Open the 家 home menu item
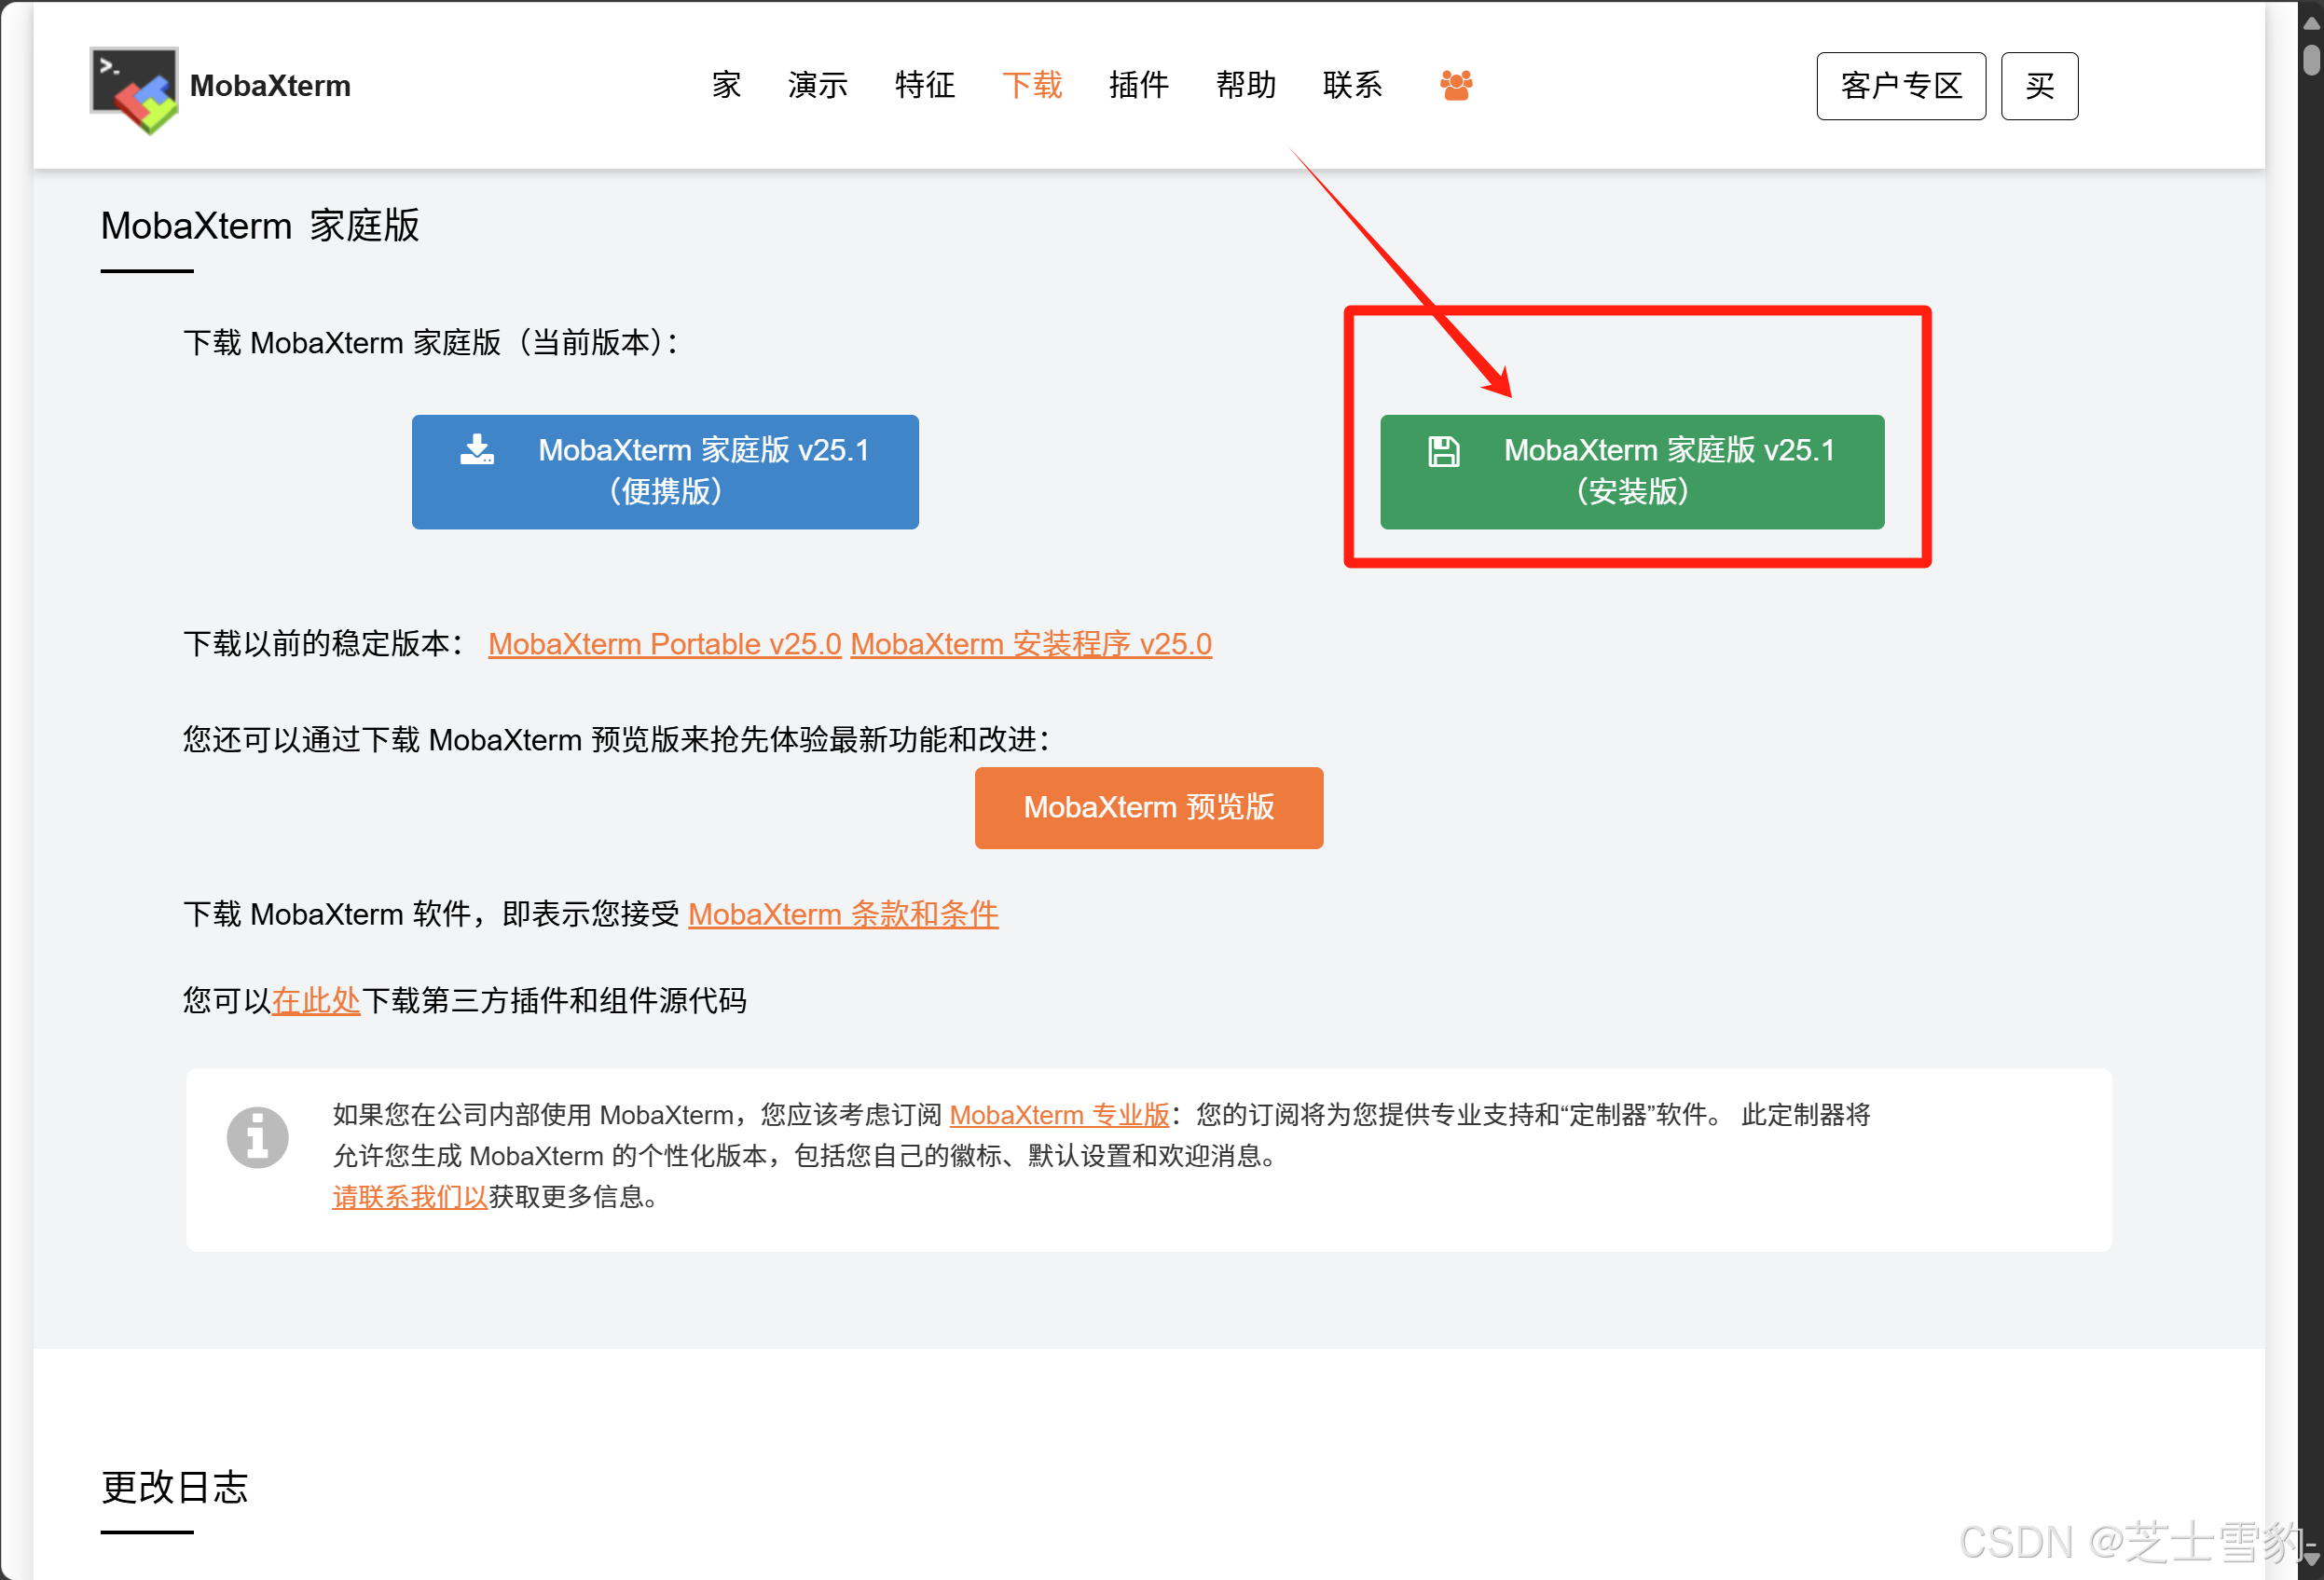Image resolution: width=2324 pixels, height=1580 pixels. tap(726, 85)
